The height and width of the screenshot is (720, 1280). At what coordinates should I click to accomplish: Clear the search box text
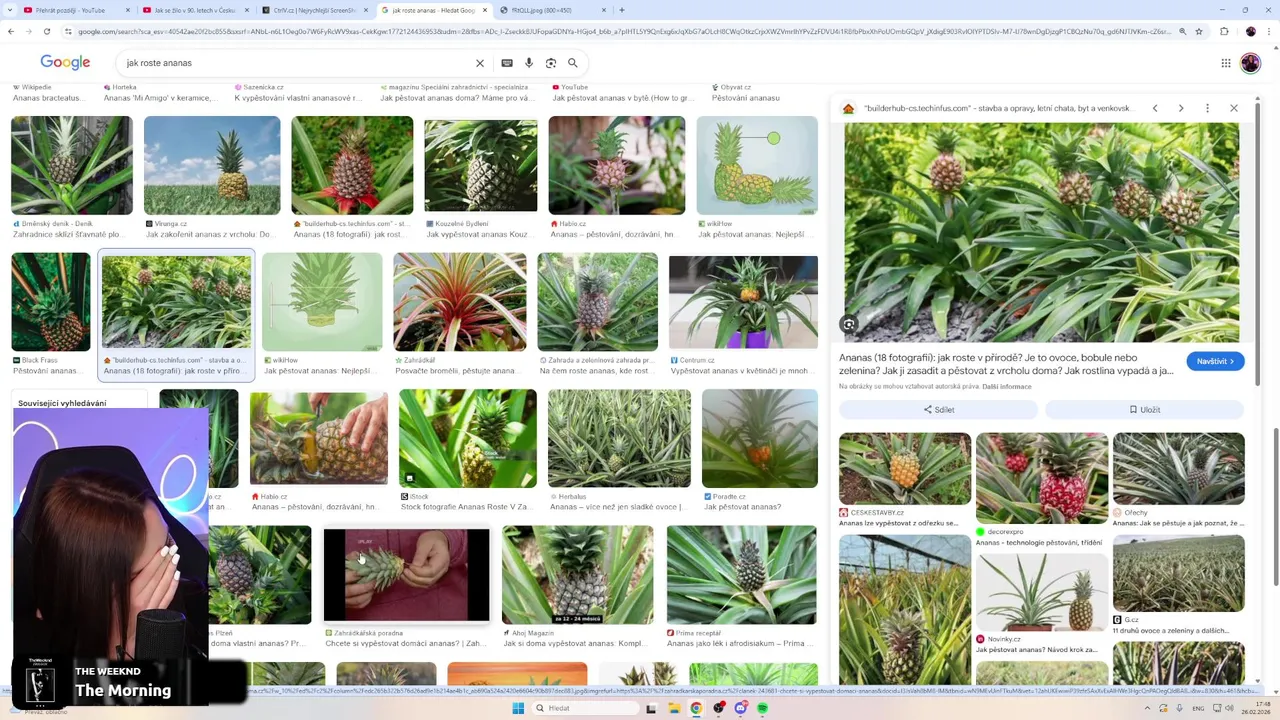[x=480, y=63]
